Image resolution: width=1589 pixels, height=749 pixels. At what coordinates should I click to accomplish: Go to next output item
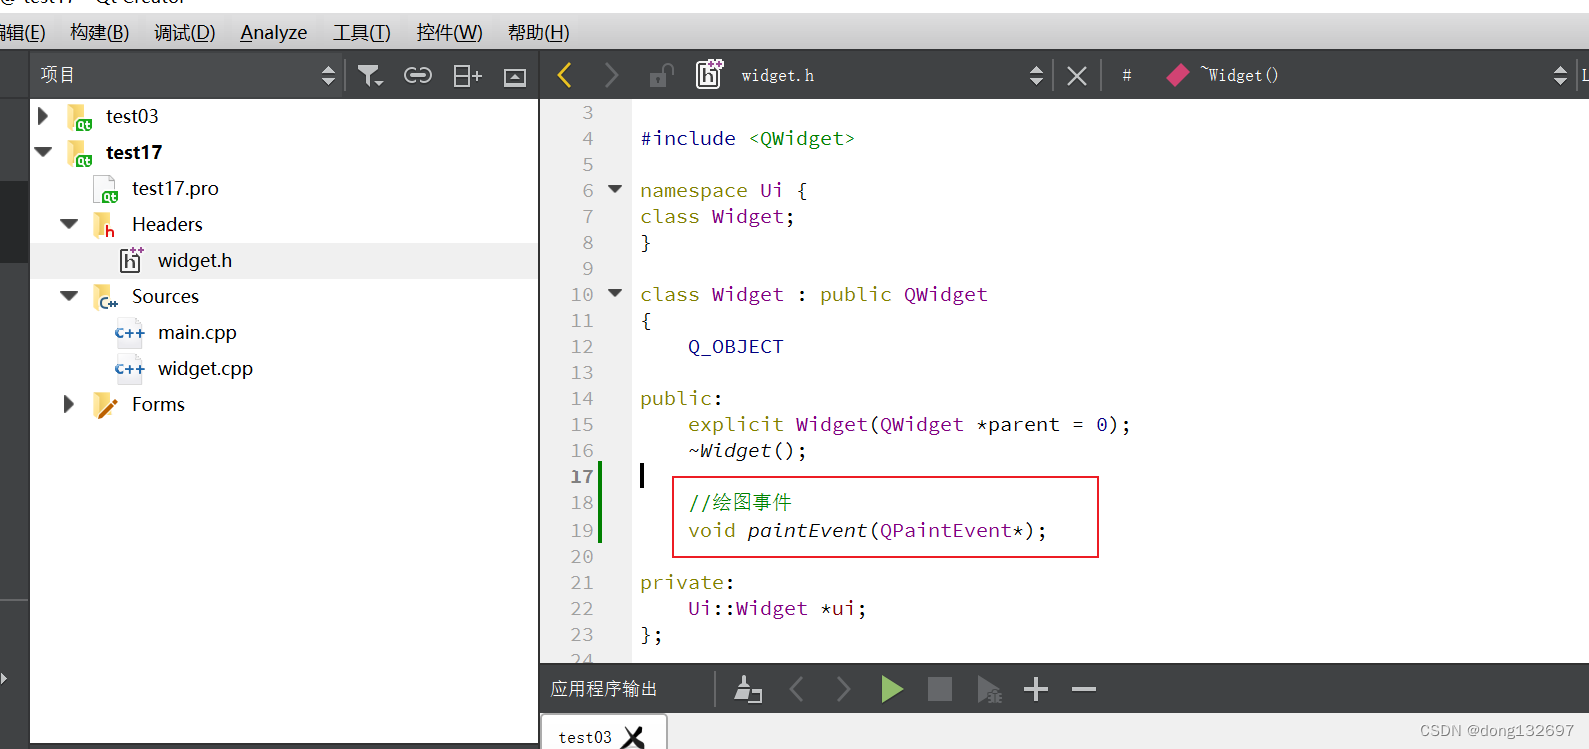(x=843, y=689)
